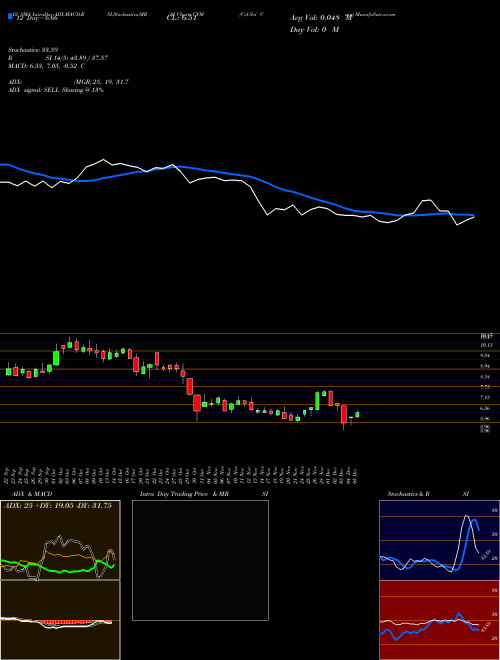Screen dimensions: 500x660
Task: Click the '22 Sep' date axis label
Action: 8,474
